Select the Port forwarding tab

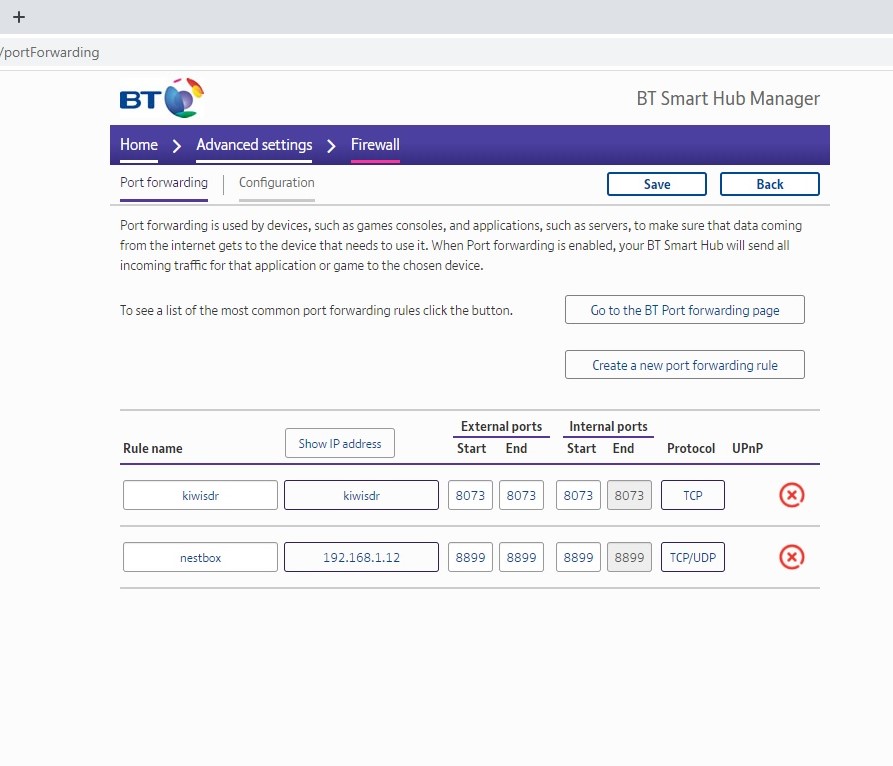coord(164,183)
